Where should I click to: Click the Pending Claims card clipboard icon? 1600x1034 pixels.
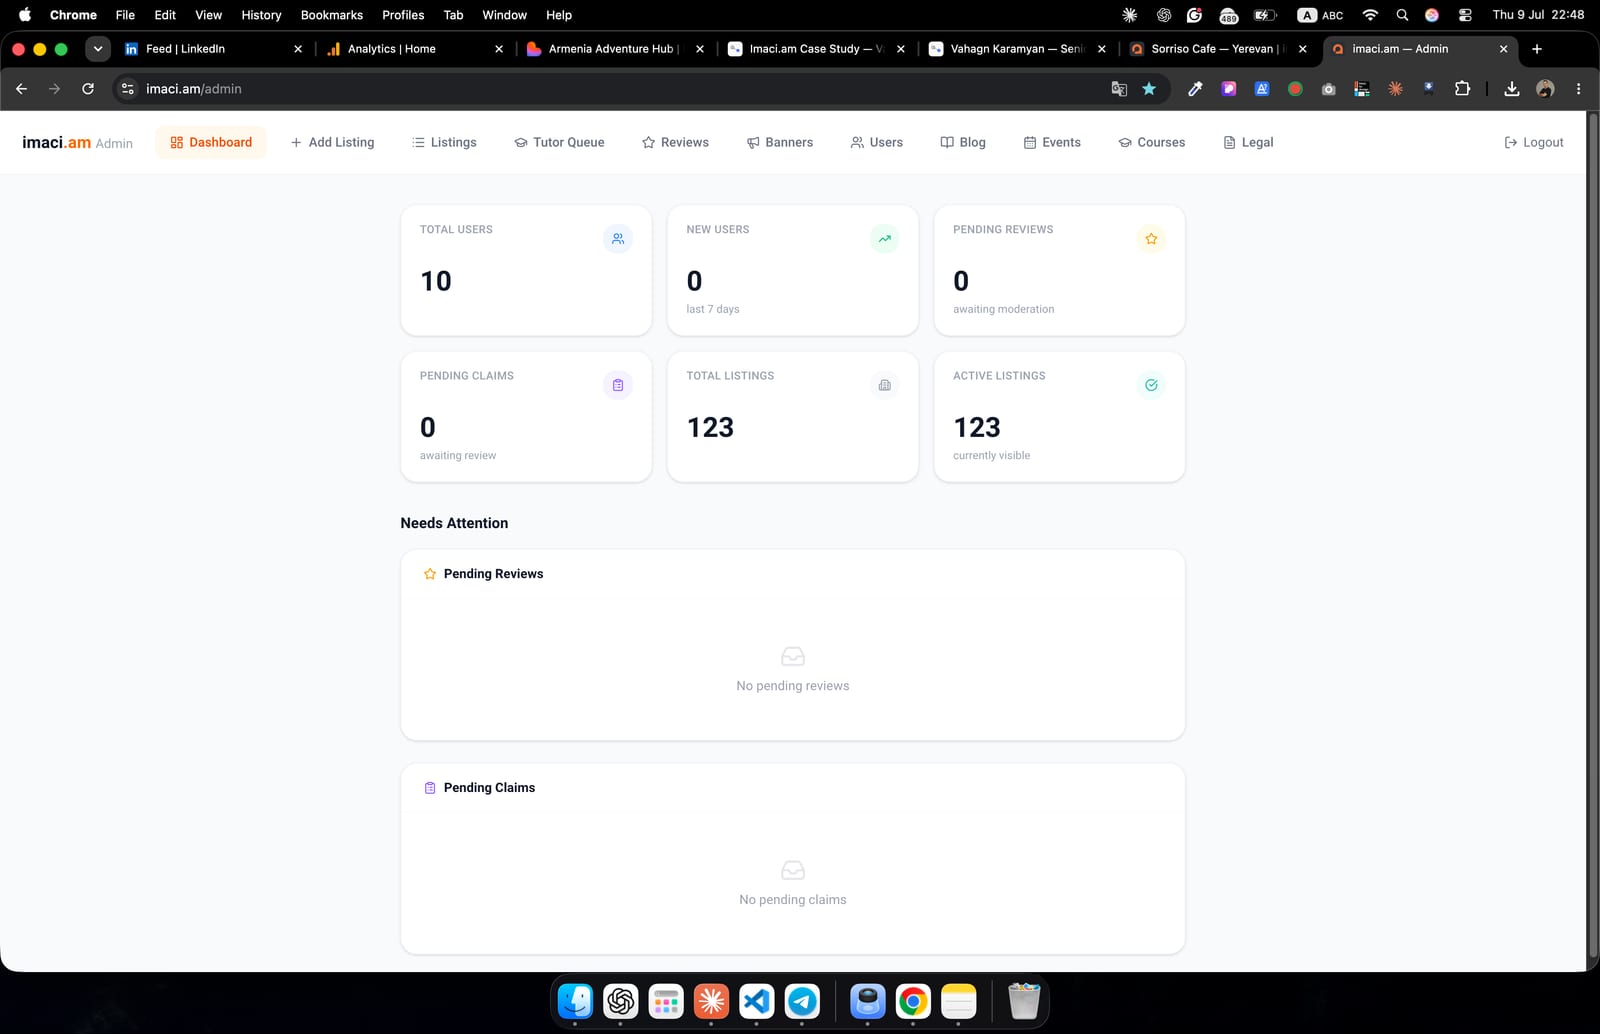618,385
